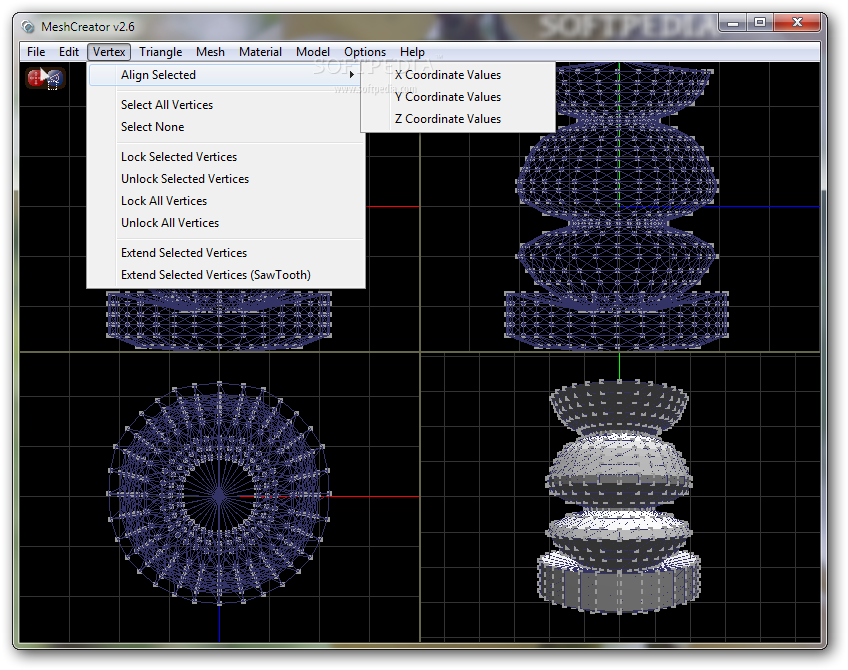This screenshot has height=670, width=848.
Task: Choose Extend Selected Vertices
Action: [226, 253]
